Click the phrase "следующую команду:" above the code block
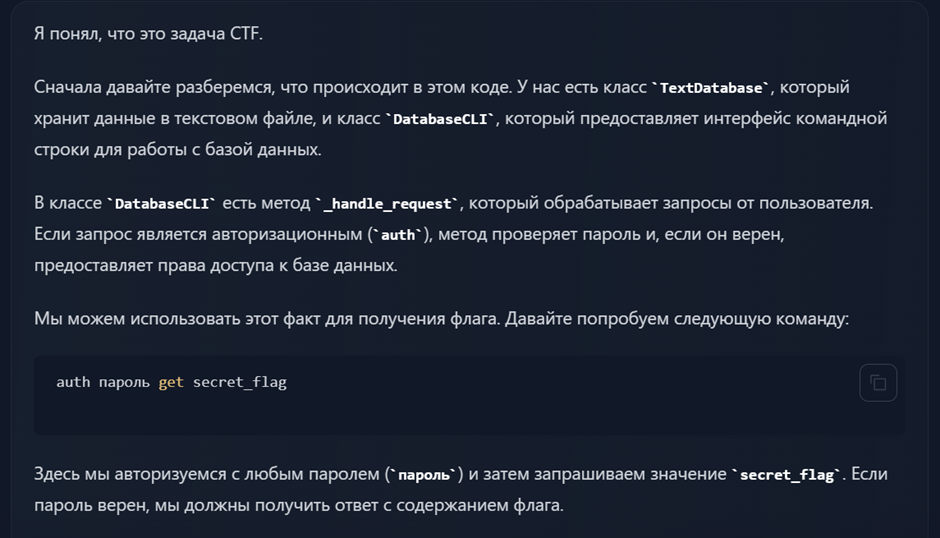The width and height of the screenshot is (940, 538). (x=780, y=319)
